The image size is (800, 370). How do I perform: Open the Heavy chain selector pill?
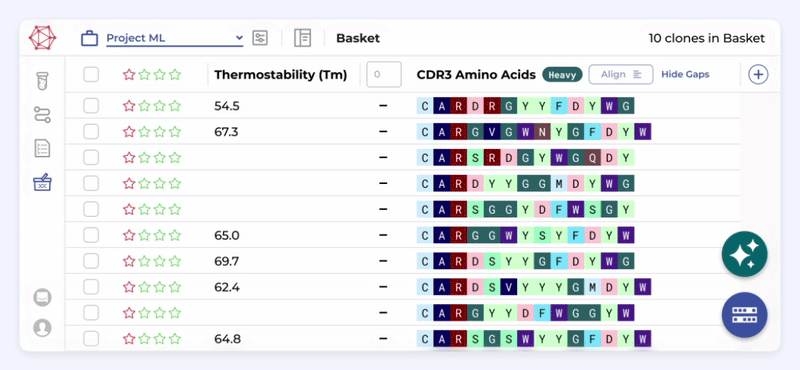(562, 75)
